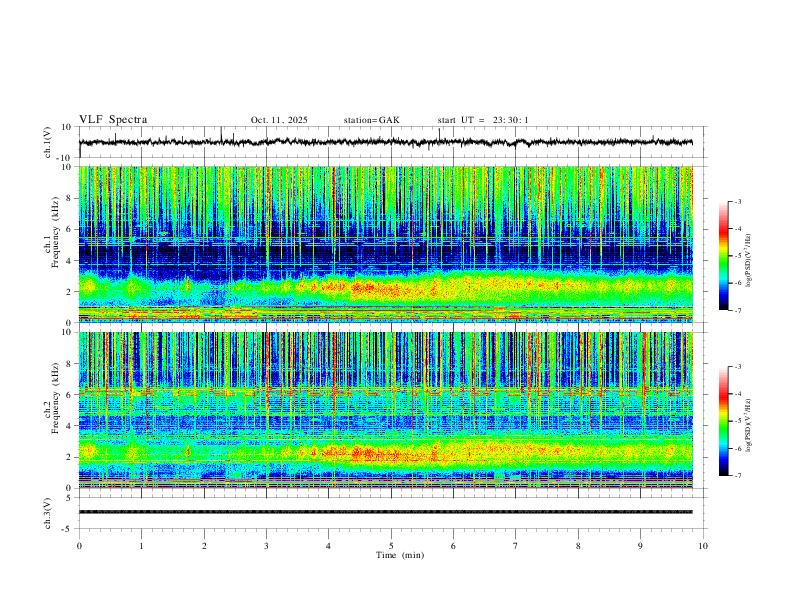Click the "ch.3(V)" axis label
The height and width of the screenshot is (612, 792).
coord(48,514)
